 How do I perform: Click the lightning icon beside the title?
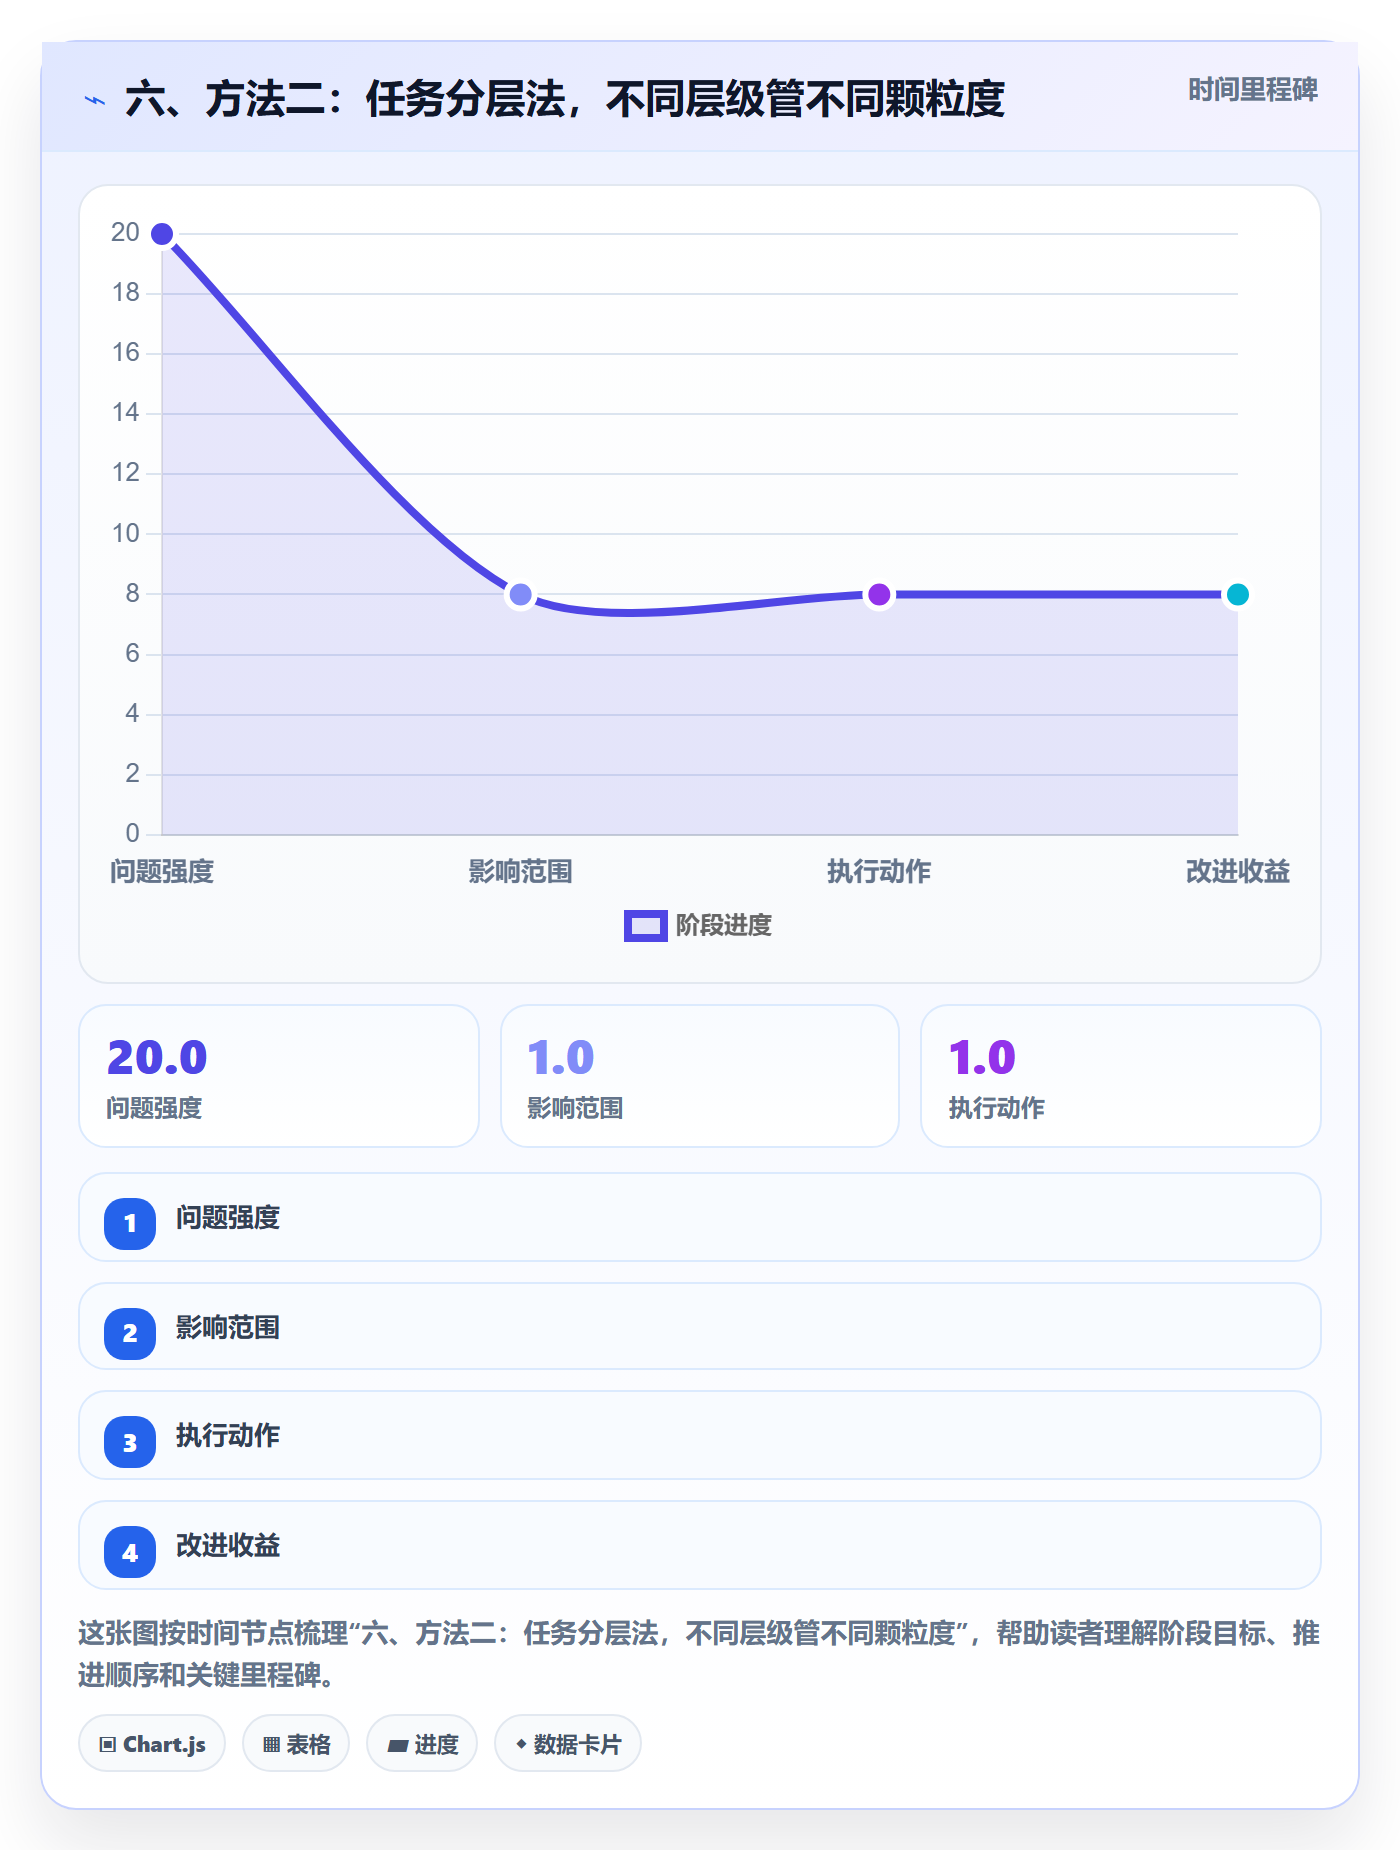point(95,100)
